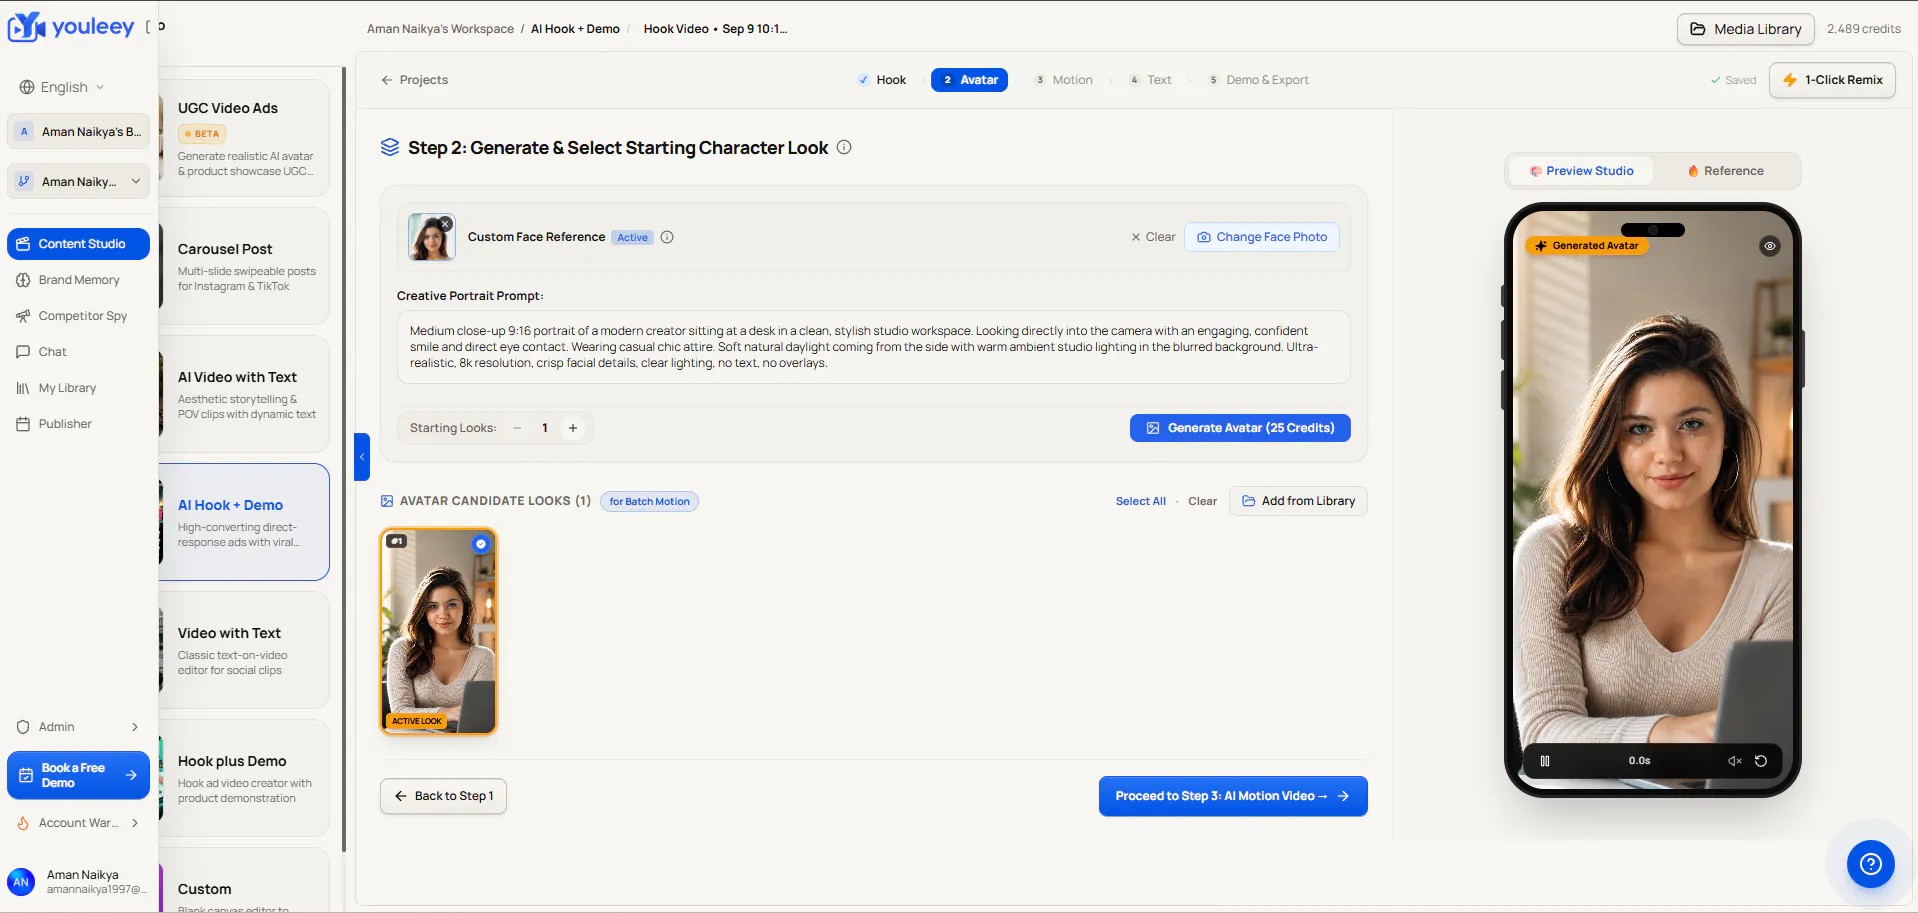Viewport: 1918px width, 913px height.
Task: Open My Library in the sidebar
Action: [79, 388]
